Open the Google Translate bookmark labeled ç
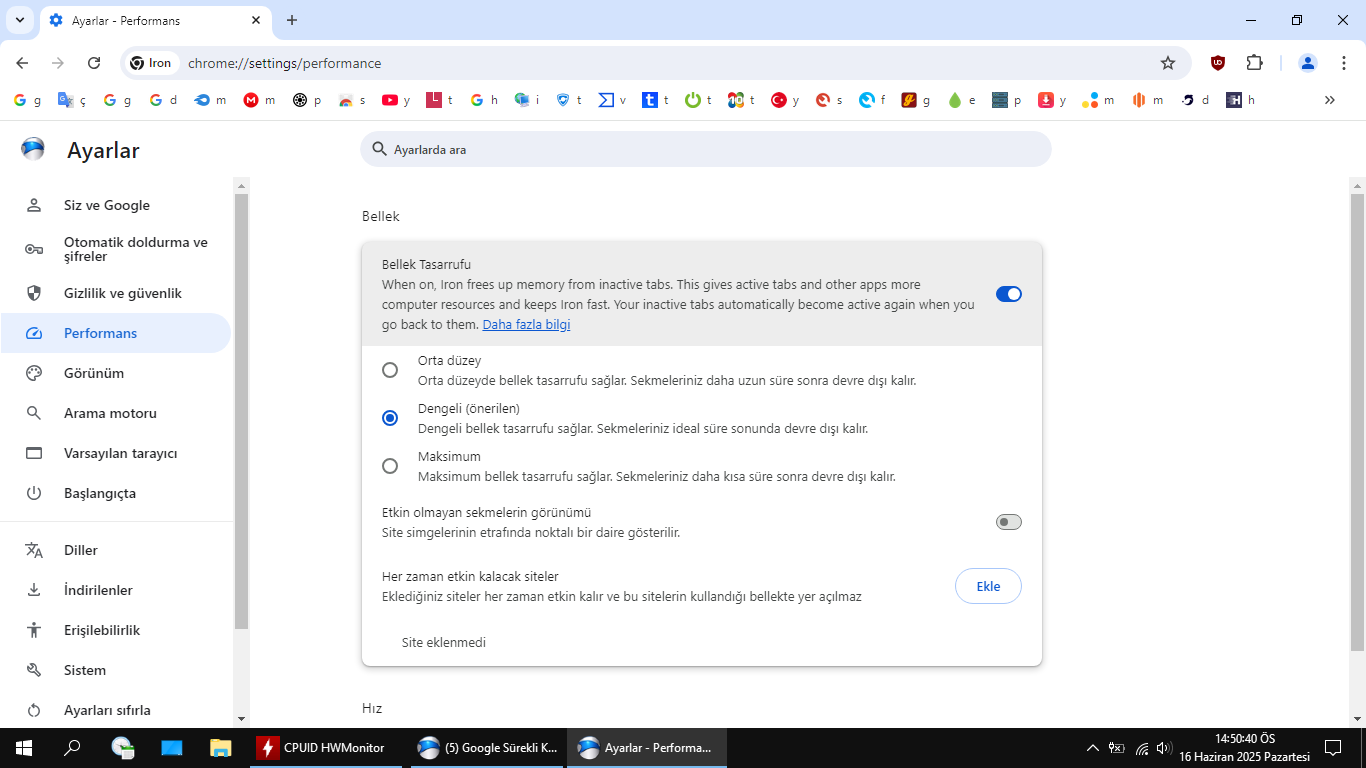1366x768 pixels. pyautogui.click(x=72, y=100)
